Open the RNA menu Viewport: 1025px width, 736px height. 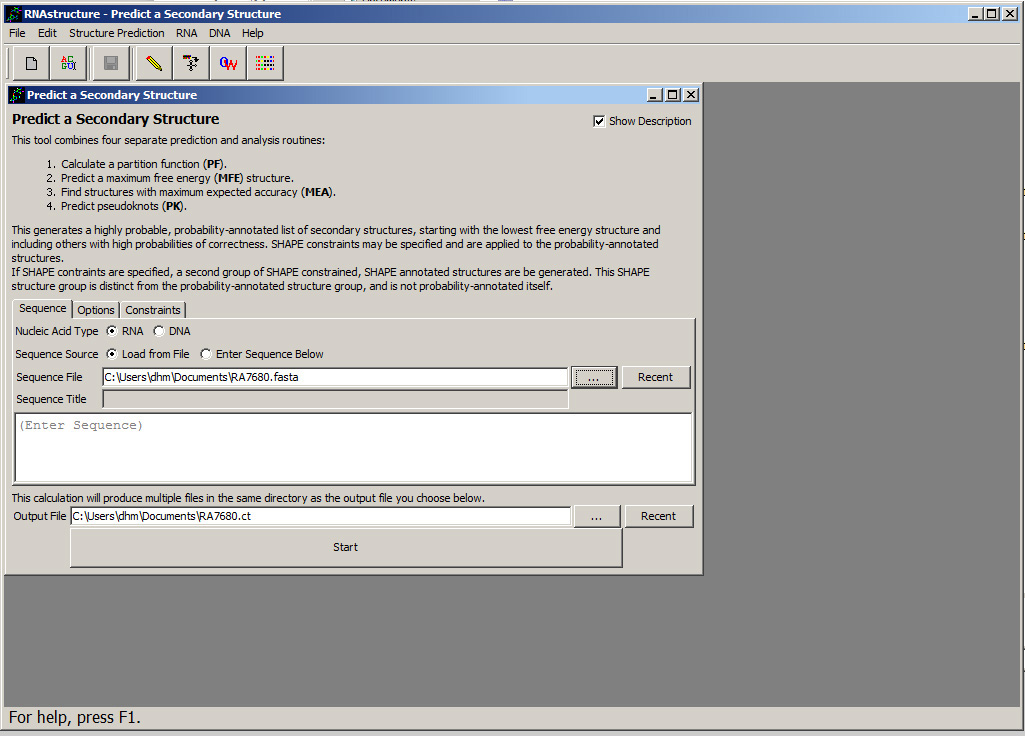(x=186, y=33)
